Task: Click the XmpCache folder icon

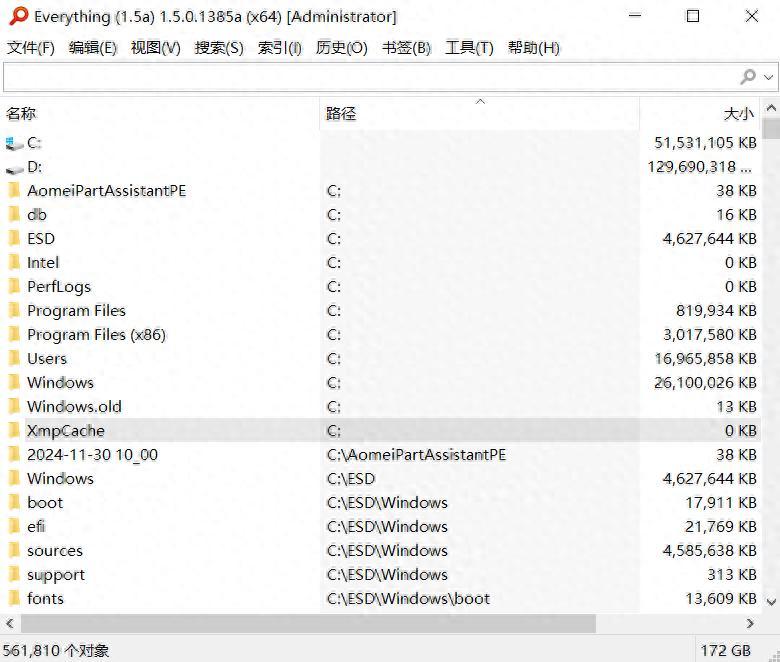Action: point(14,431)
